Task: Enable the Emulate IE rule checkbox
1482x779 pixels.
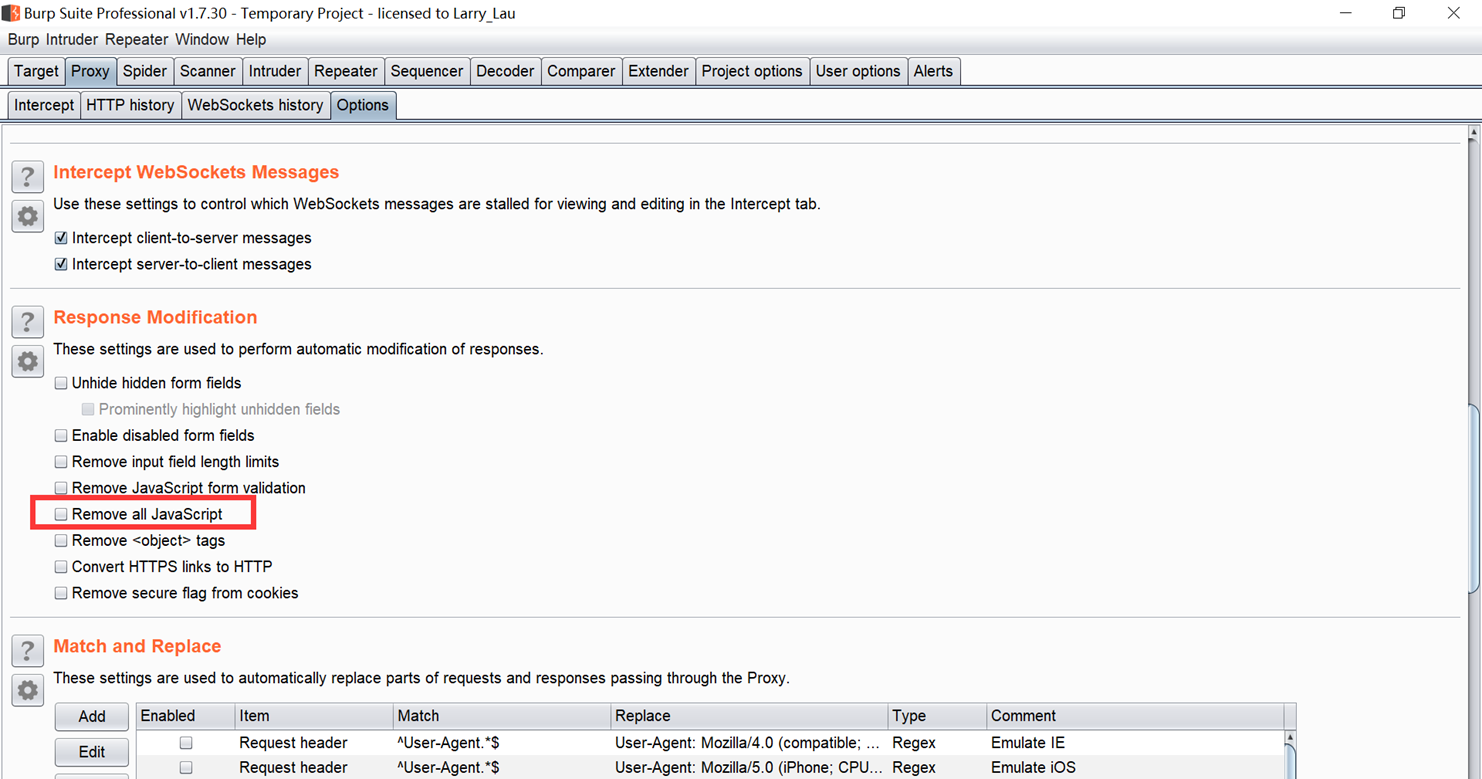Action: (186, 743)
